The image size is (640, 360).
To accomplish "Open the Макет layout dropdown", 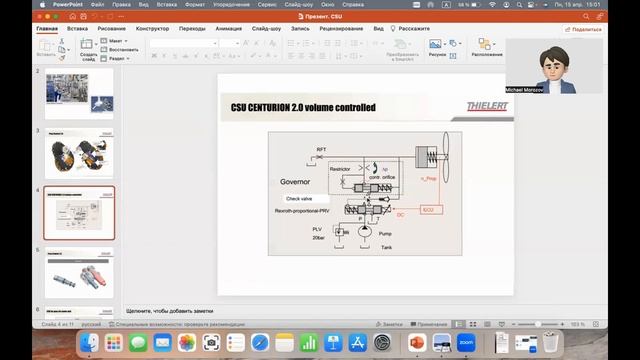I will click(114, 41).
